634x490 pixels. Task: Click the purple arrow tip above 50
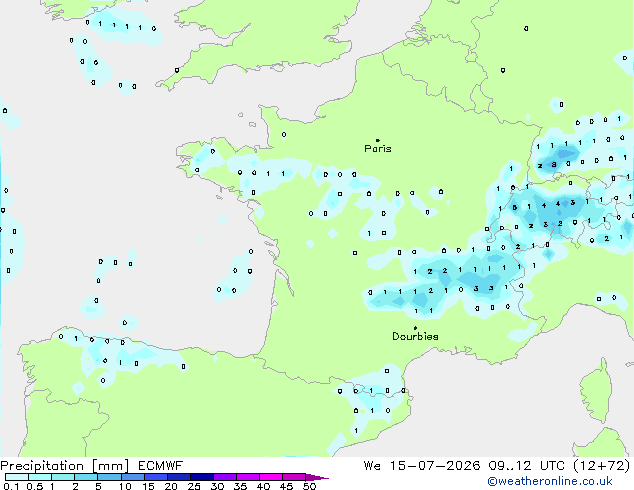(317, 477)
